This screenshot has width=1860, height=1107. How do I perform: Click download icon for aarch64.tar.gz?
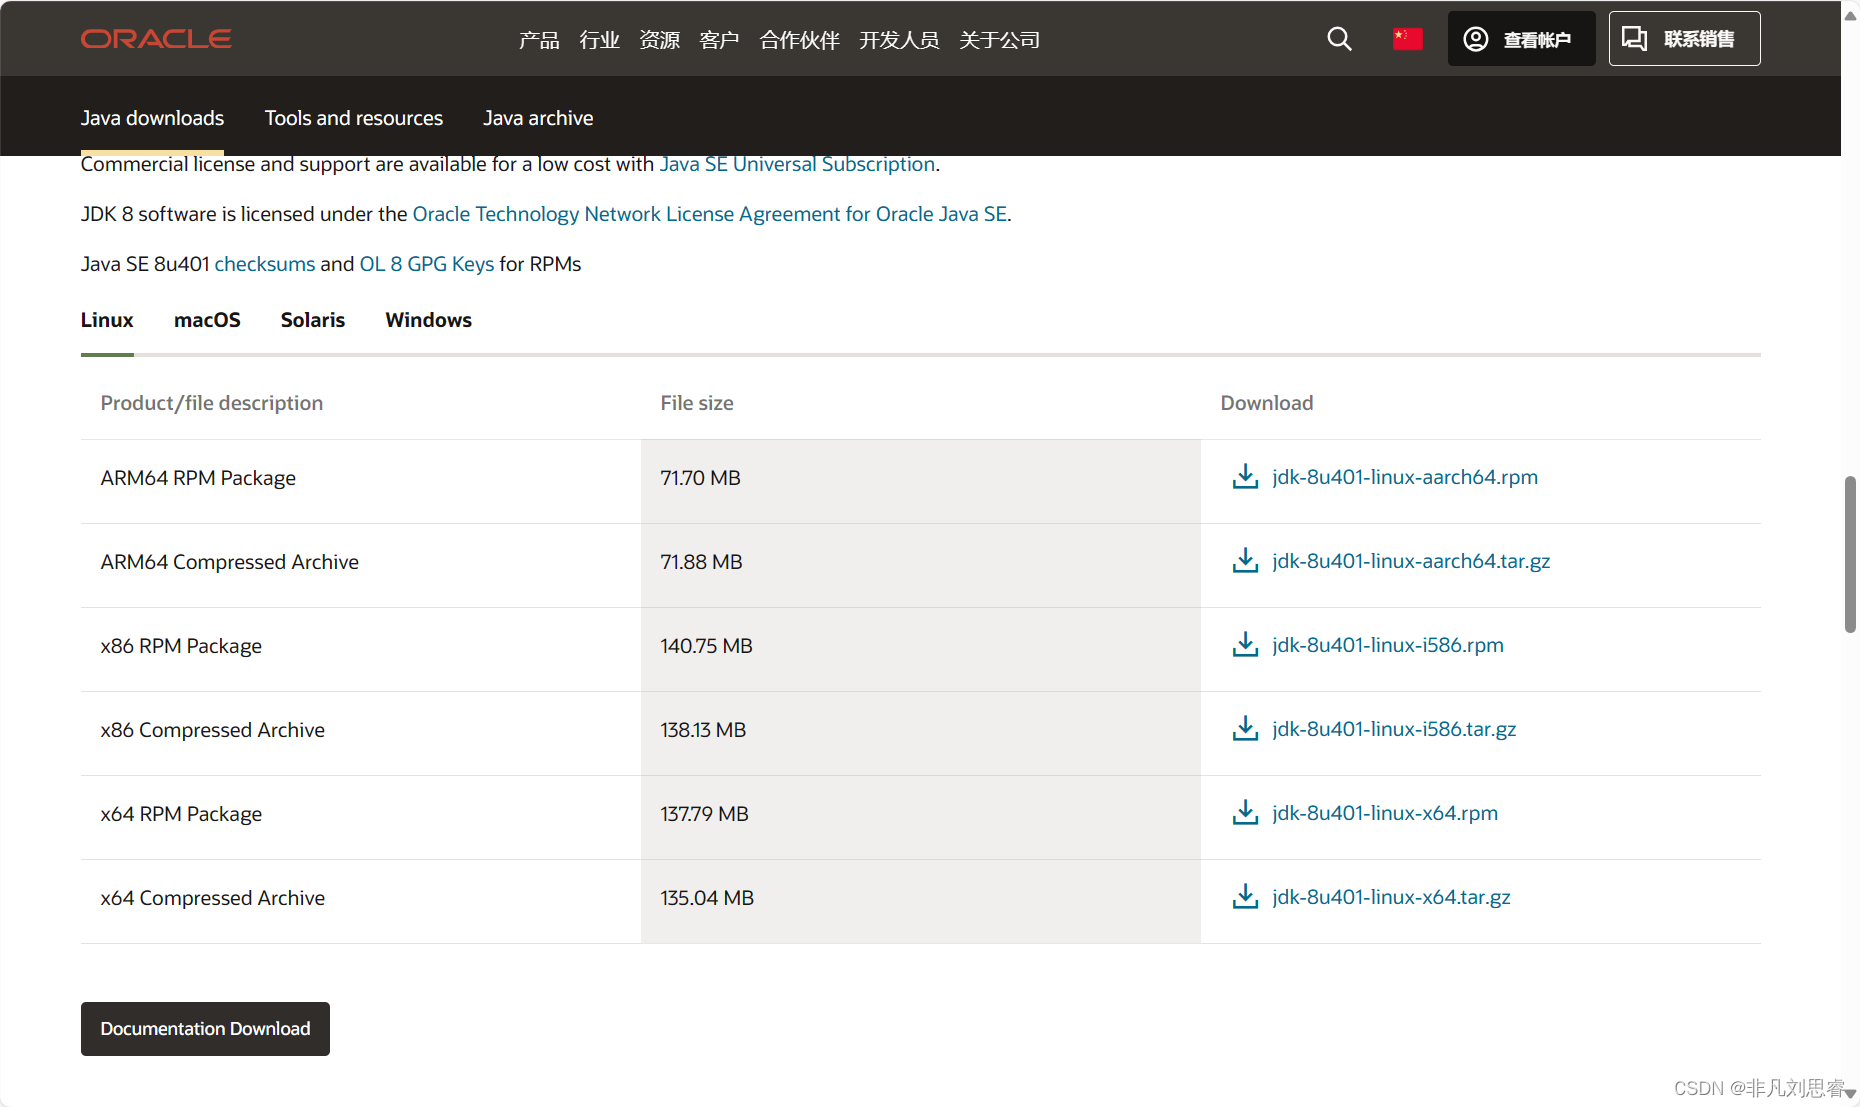click(1245, 561)
